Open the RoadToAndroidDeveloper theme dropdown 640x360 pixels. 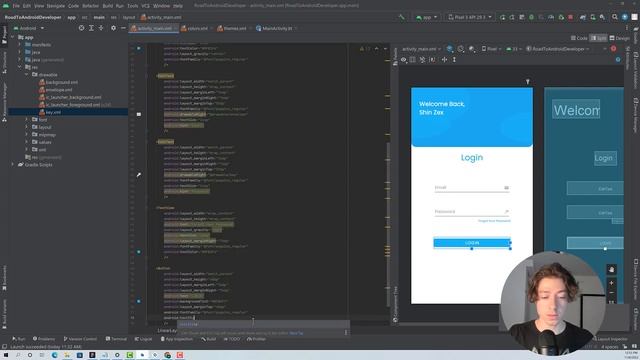(558, 49)
